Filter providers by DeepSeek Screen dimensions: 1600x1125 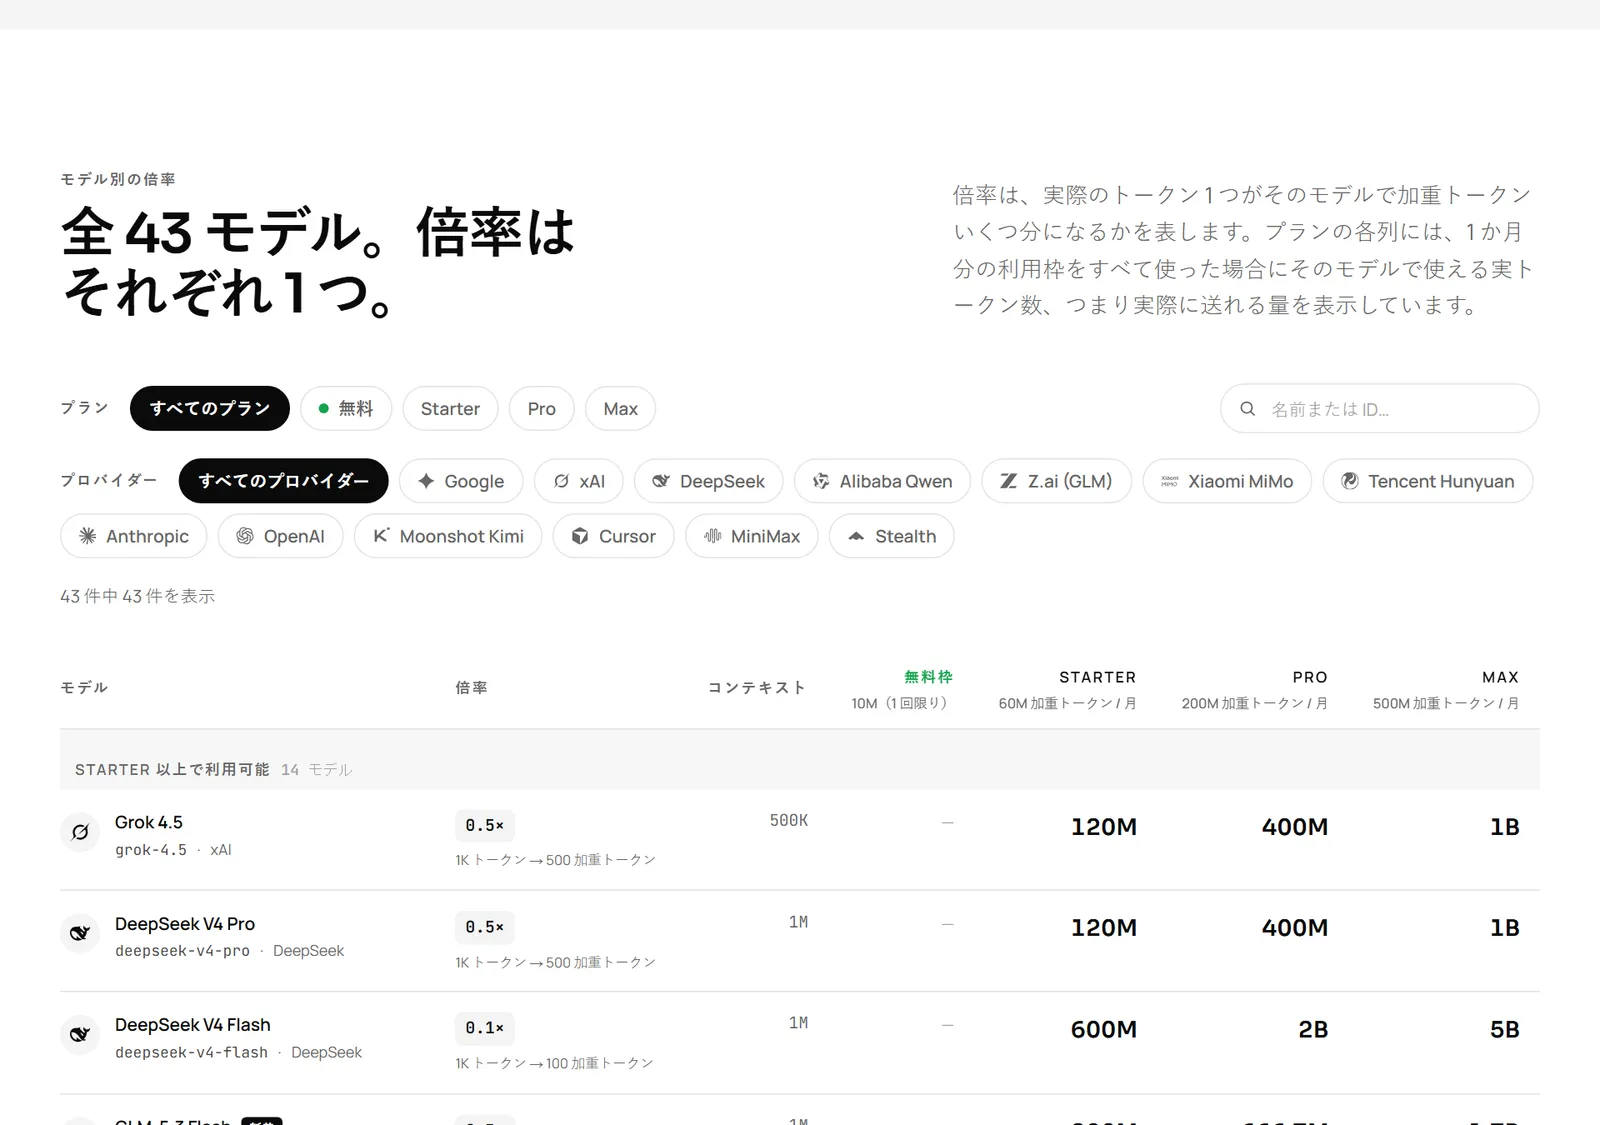tap(709, 481)
